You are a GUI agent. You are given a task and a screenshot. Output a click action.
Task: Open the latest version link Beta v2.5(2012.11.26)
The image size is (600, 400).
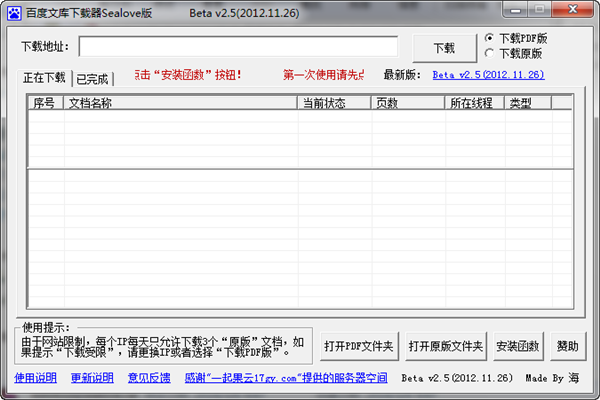(488, 75)
